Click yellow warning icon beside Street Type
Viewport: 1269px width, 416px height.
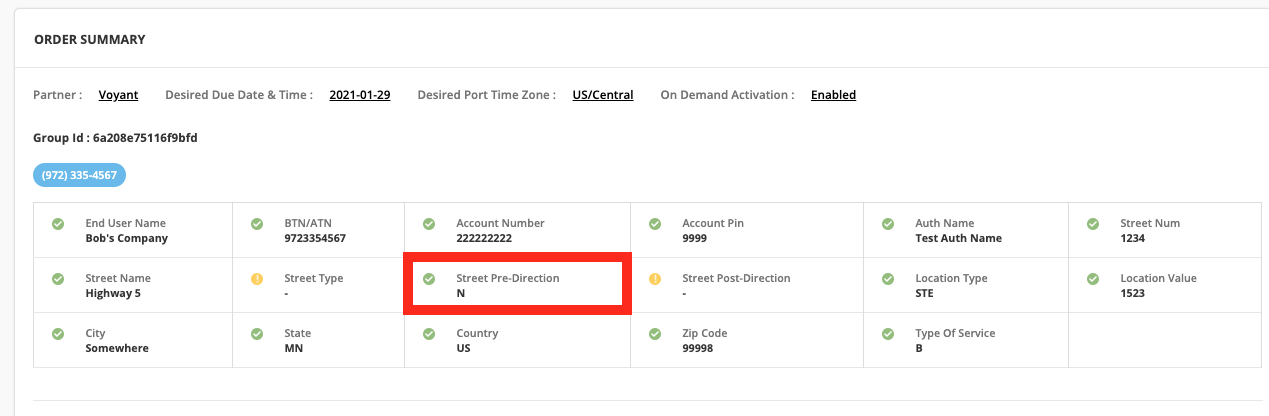257,279
